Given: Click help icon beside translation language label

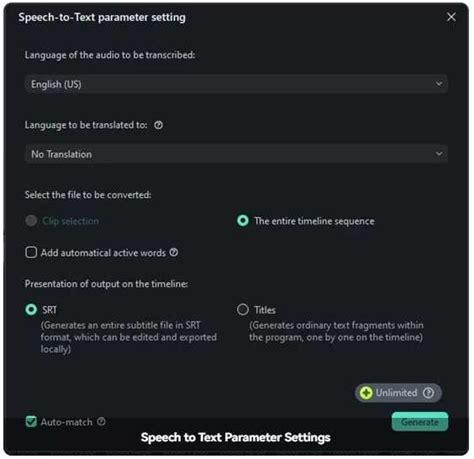Looking at the screenshot, I should pos(159,125).
